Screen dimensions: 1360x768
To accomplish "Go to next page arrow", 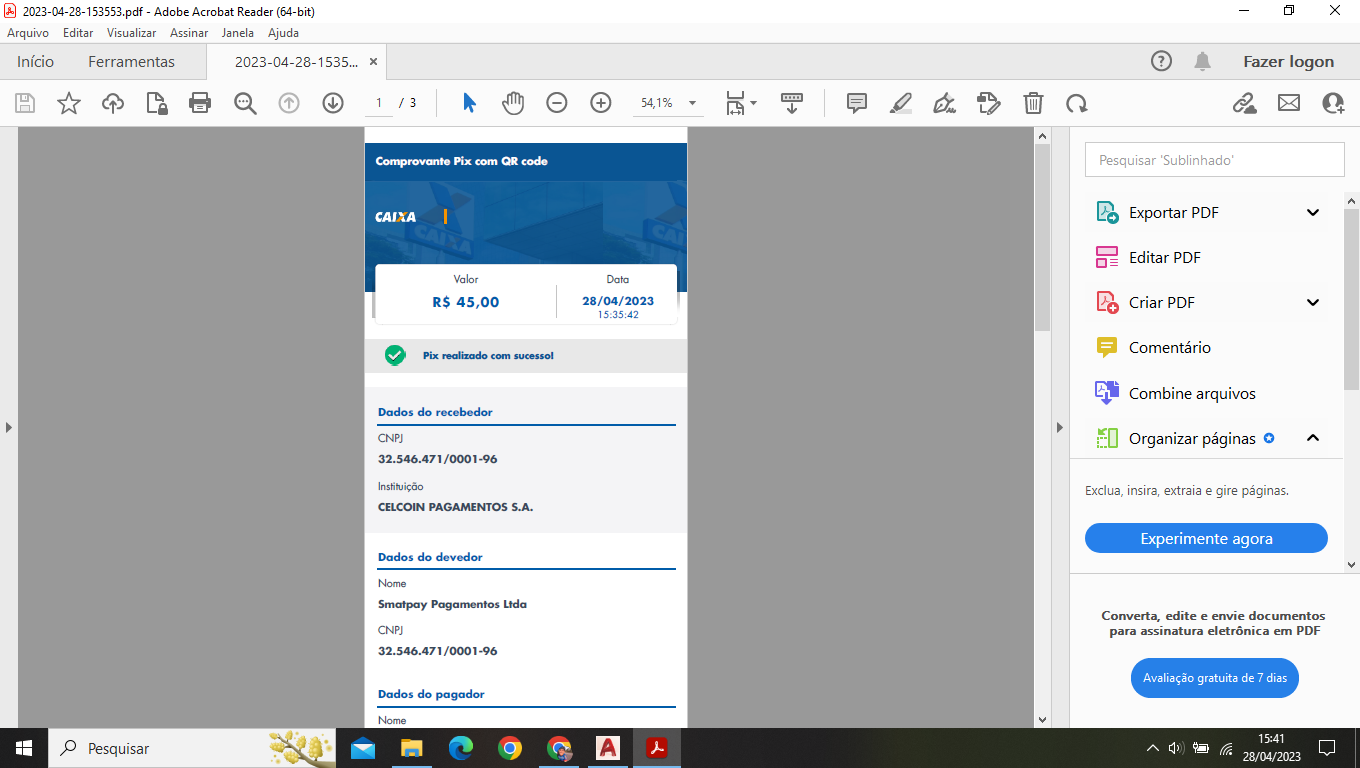I will (333, 103).
